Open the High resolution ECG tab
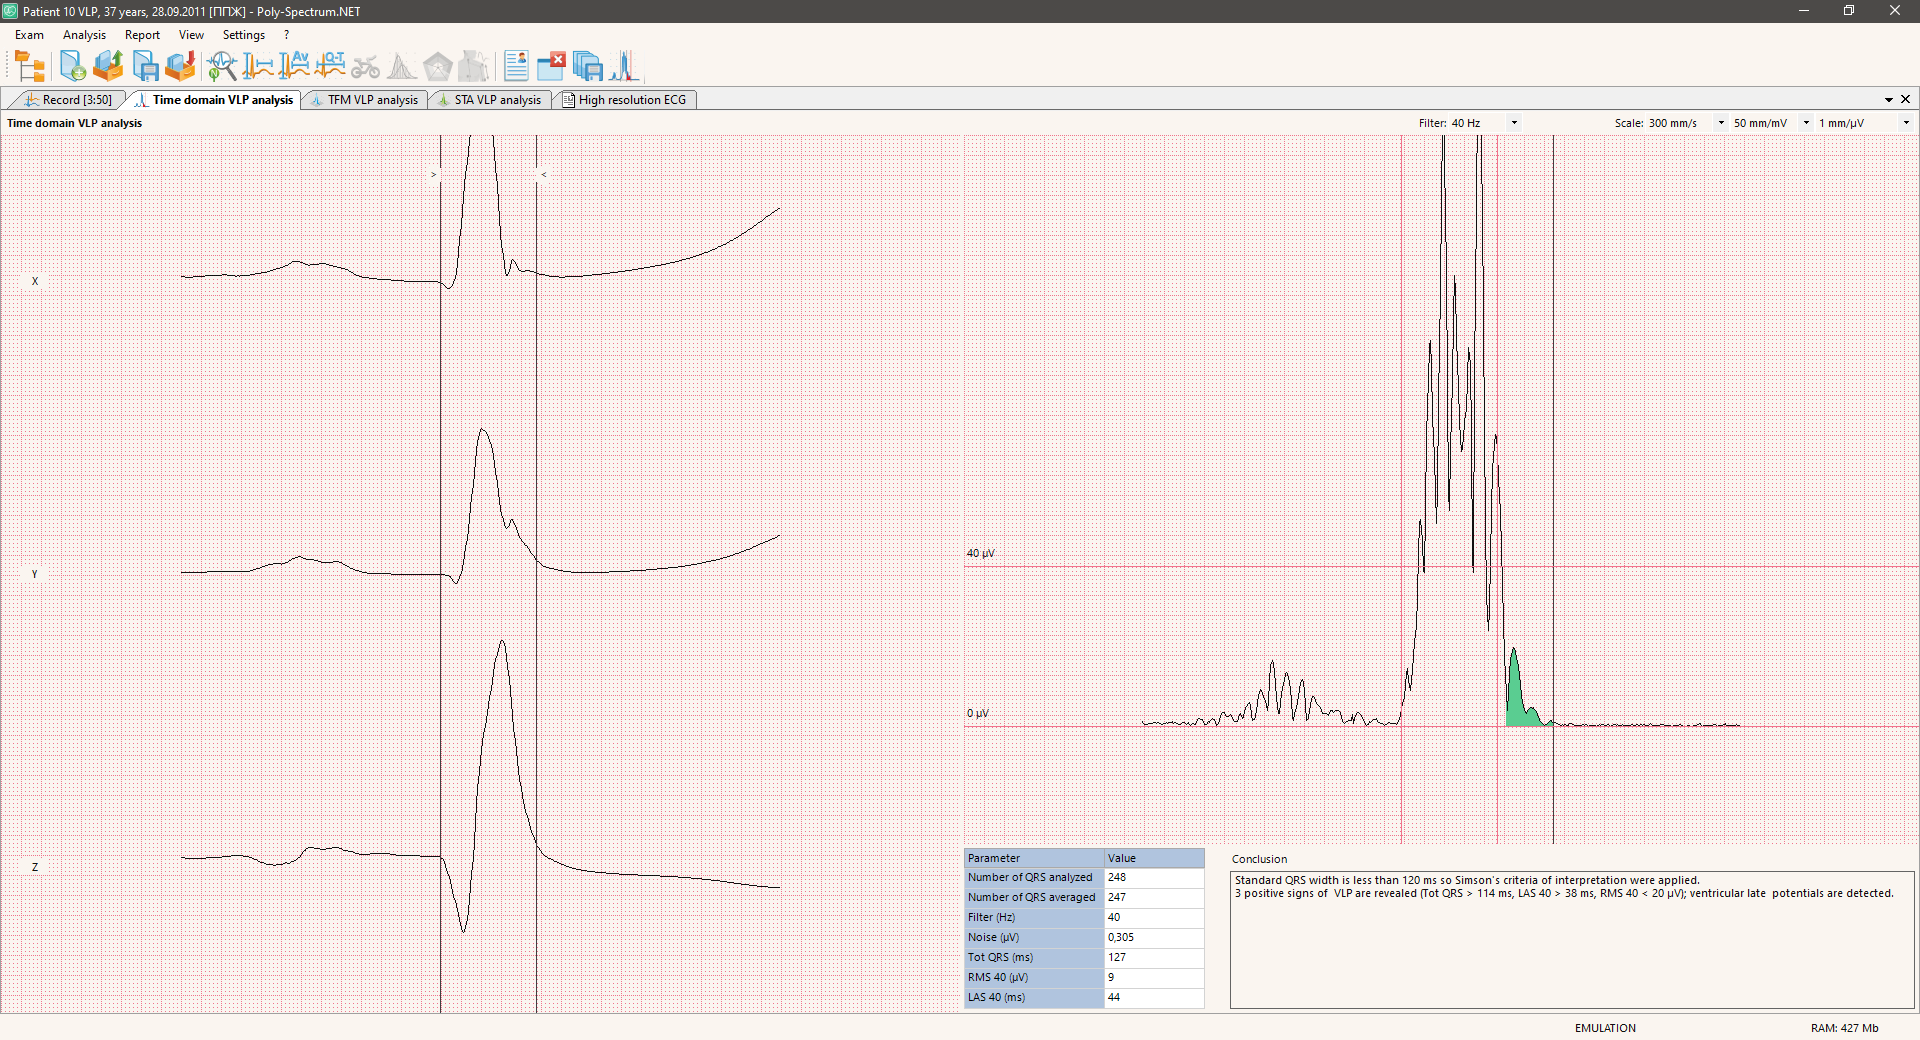 point(624,100)
